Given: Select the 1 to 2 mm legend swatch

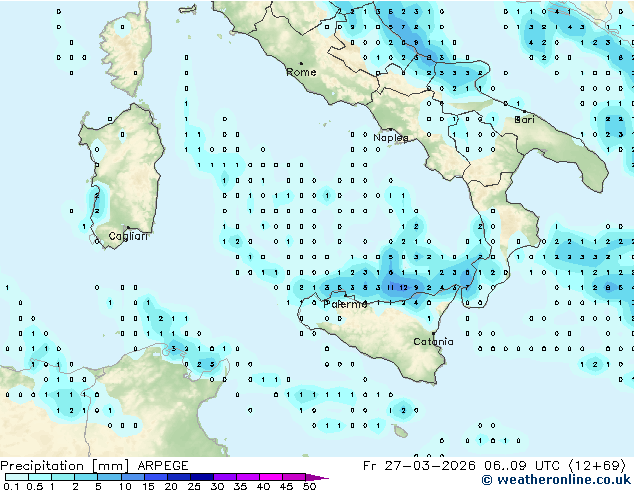Looking at the screenshot, I should [63, 477].
